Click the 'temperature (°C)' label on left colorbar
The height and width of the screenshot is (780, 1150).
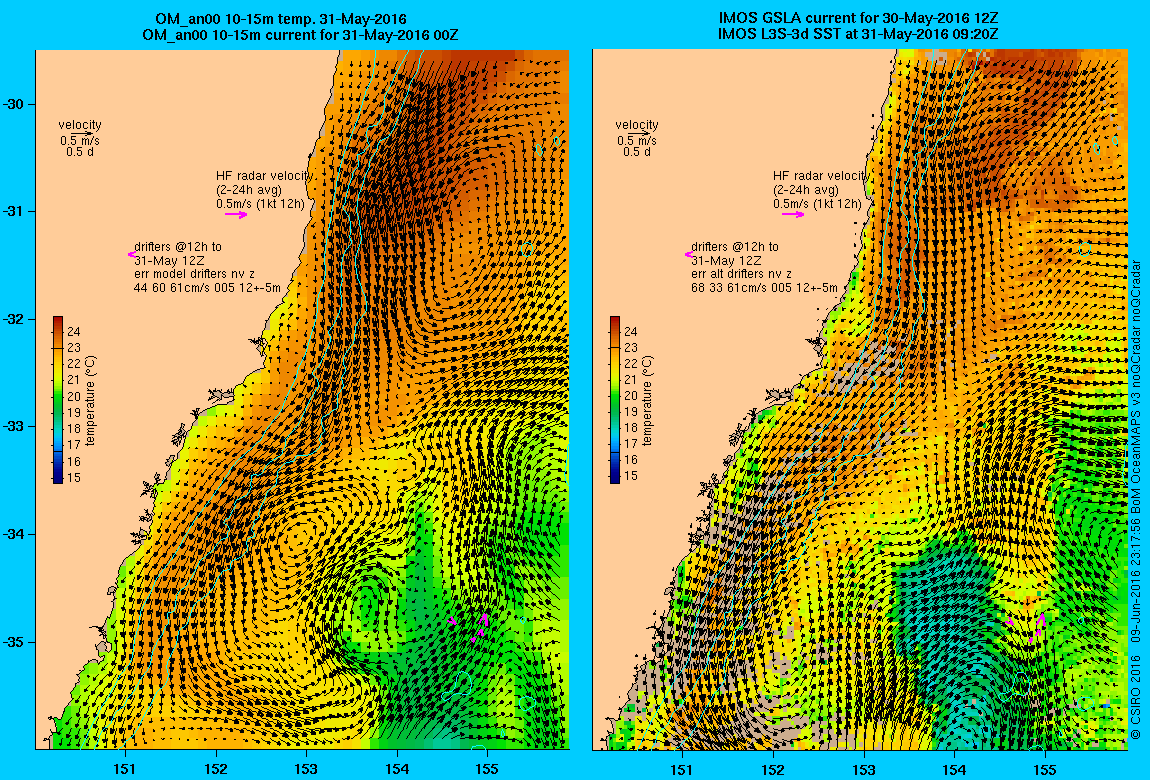point(90,400)
